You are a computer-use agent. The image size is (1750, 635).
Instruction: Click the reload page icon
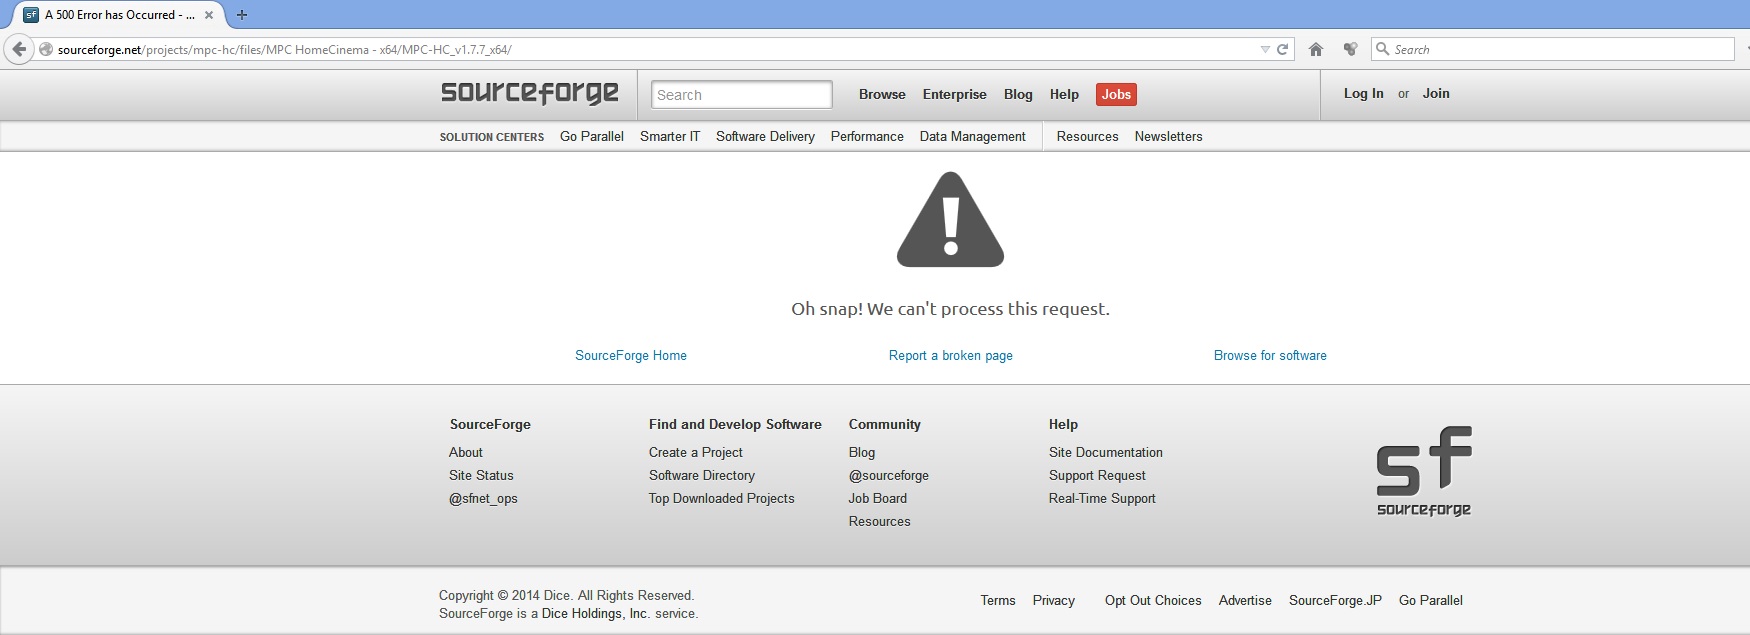pyautogui.click(x=1282, y=49)
